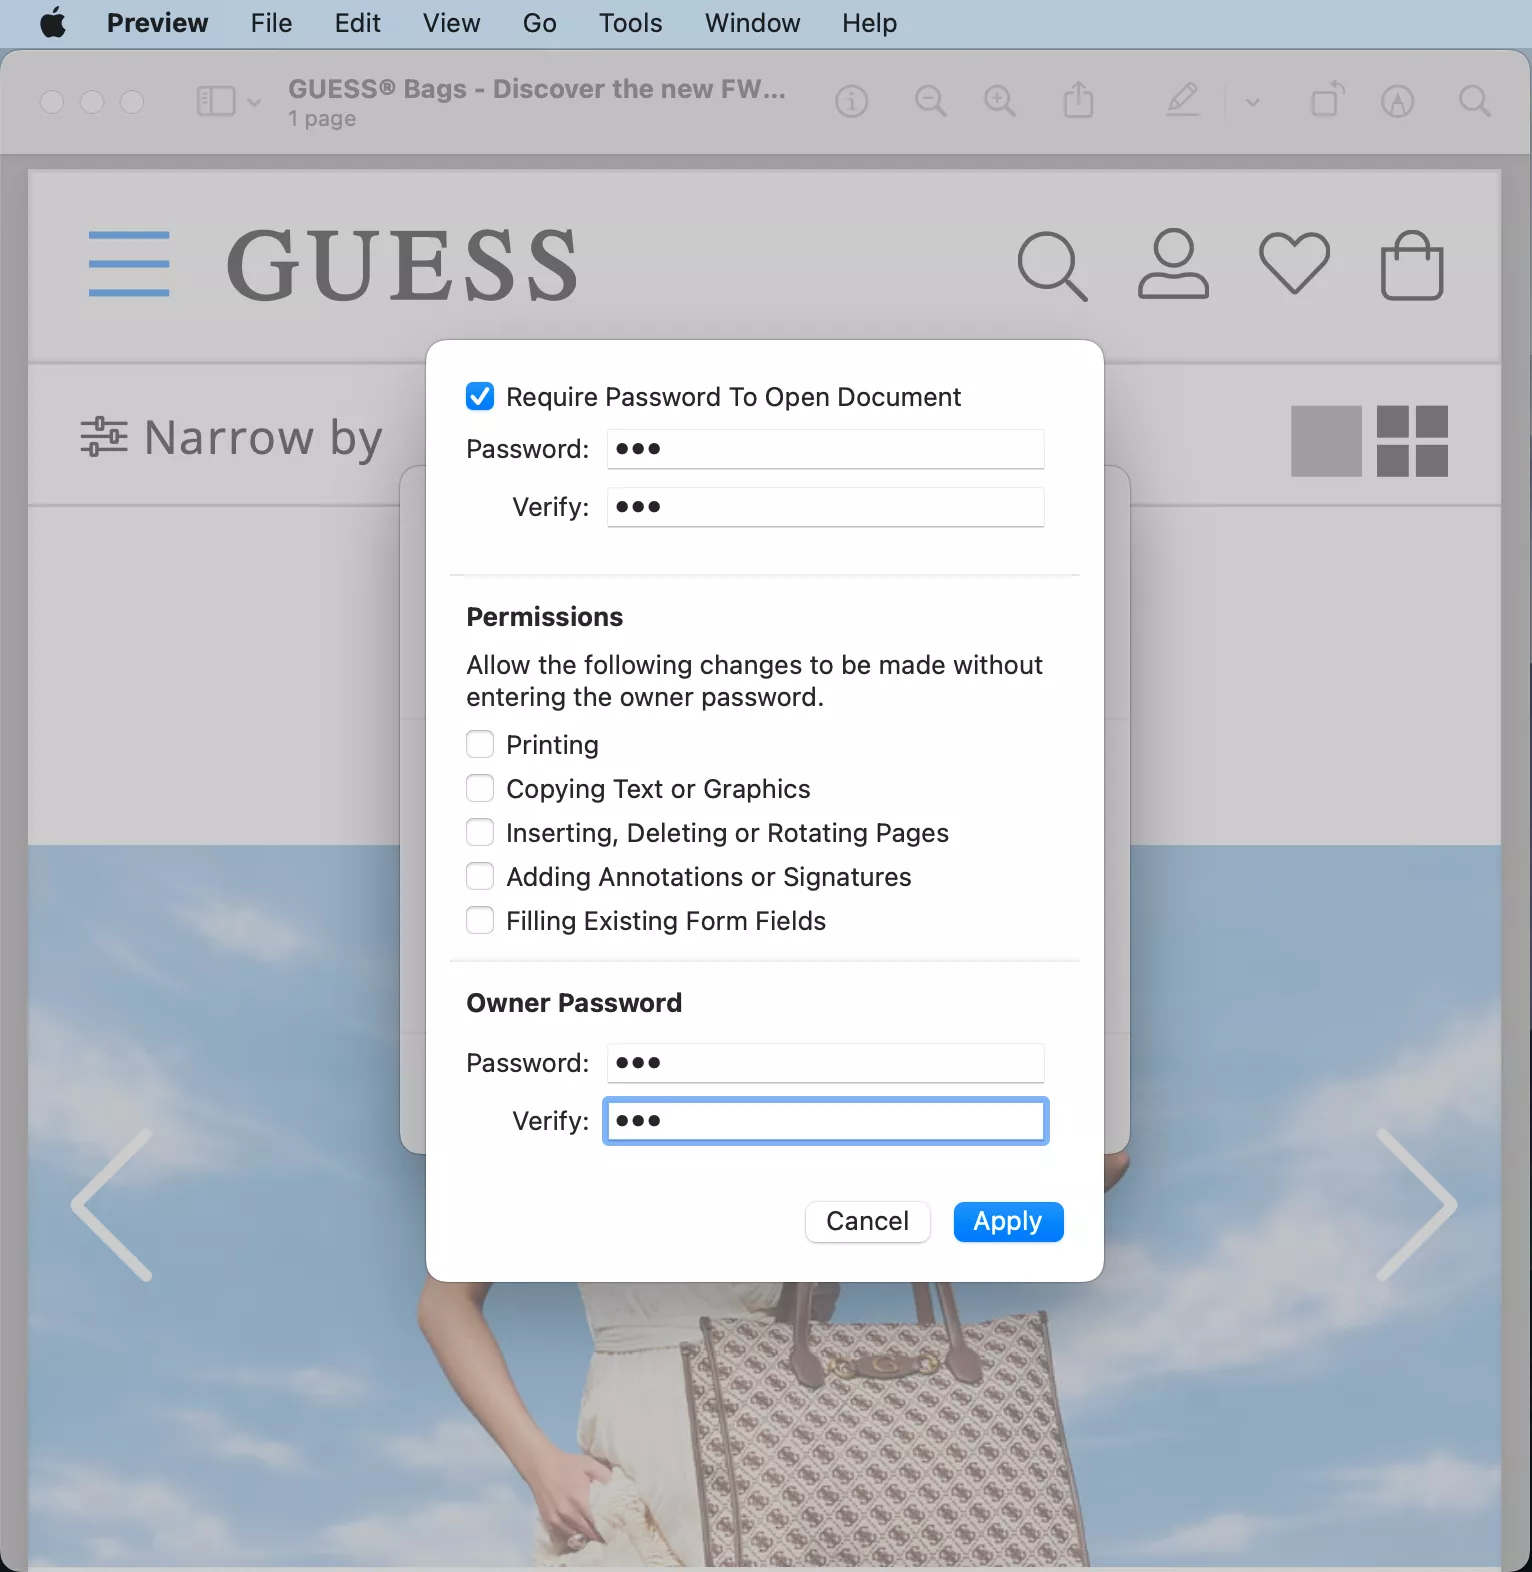Enable Adding Annotations or Signatures
Viewport: 1532px width, 1572px height.
pos(480,876)
